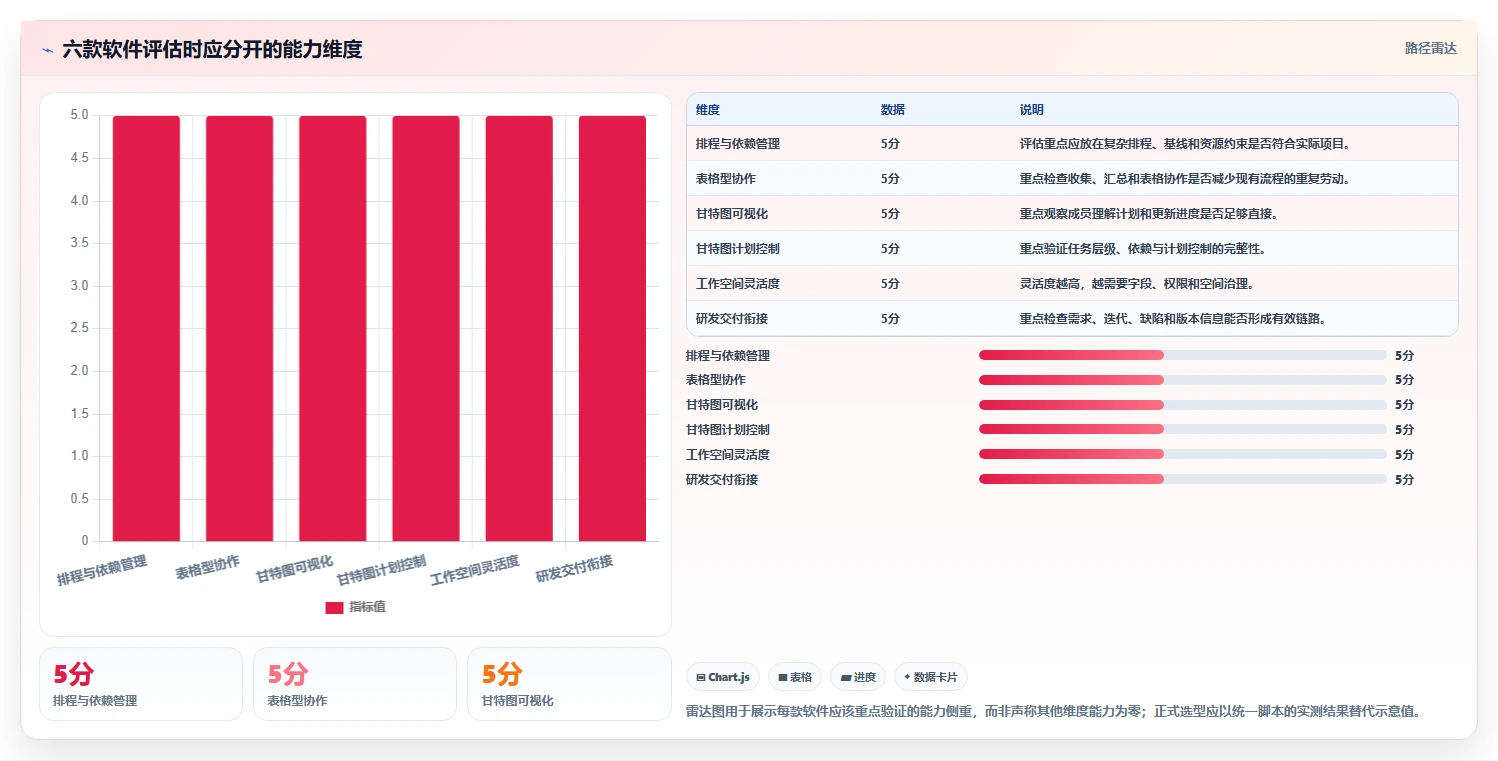Click the 工作空间灵活度 progress bar
The image size is (1498, 761).
click(1183, 454)
